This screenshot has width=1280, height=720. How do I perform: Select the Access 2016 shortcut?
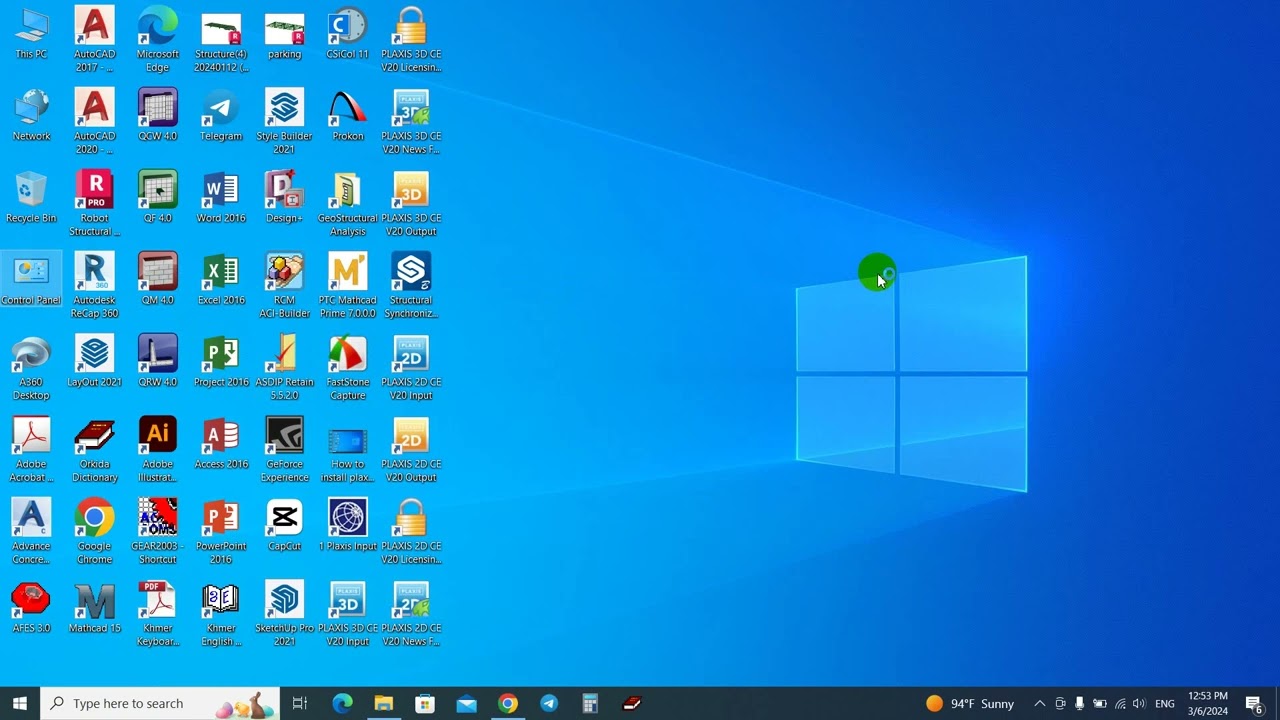pyautogui.click(x=221, y=444)
